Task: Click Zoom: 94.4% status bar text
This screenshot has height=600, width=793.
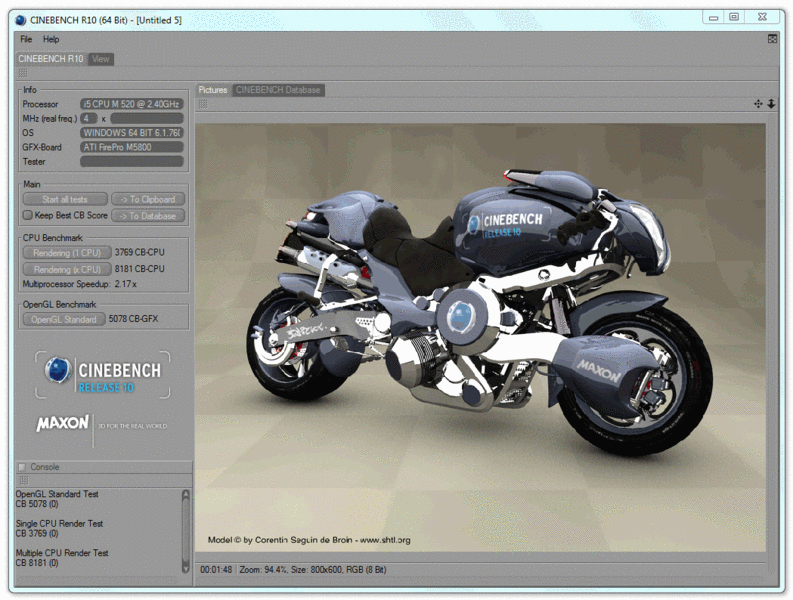Action: (x=264, y=570)
